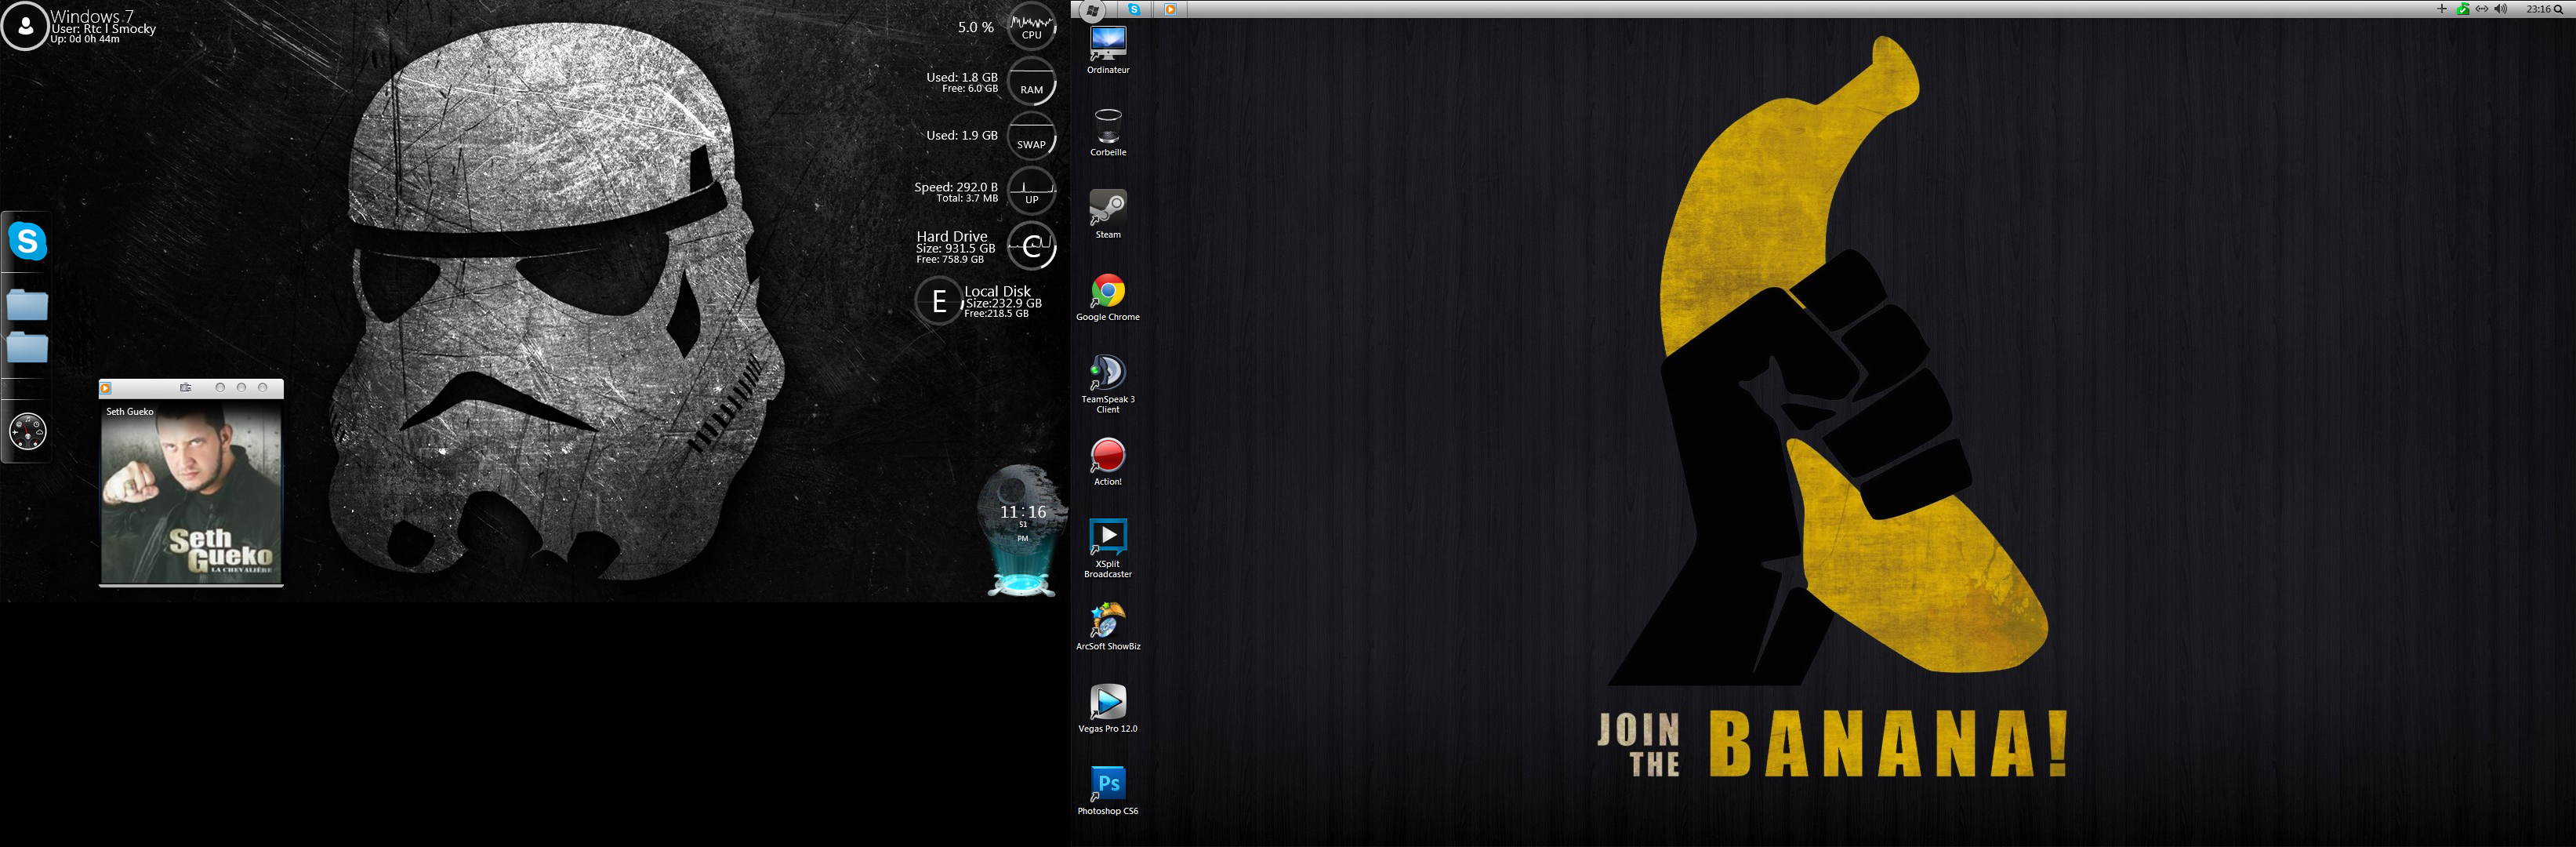Launch Vegas Pro 12.0

(x=1108, y=708)
